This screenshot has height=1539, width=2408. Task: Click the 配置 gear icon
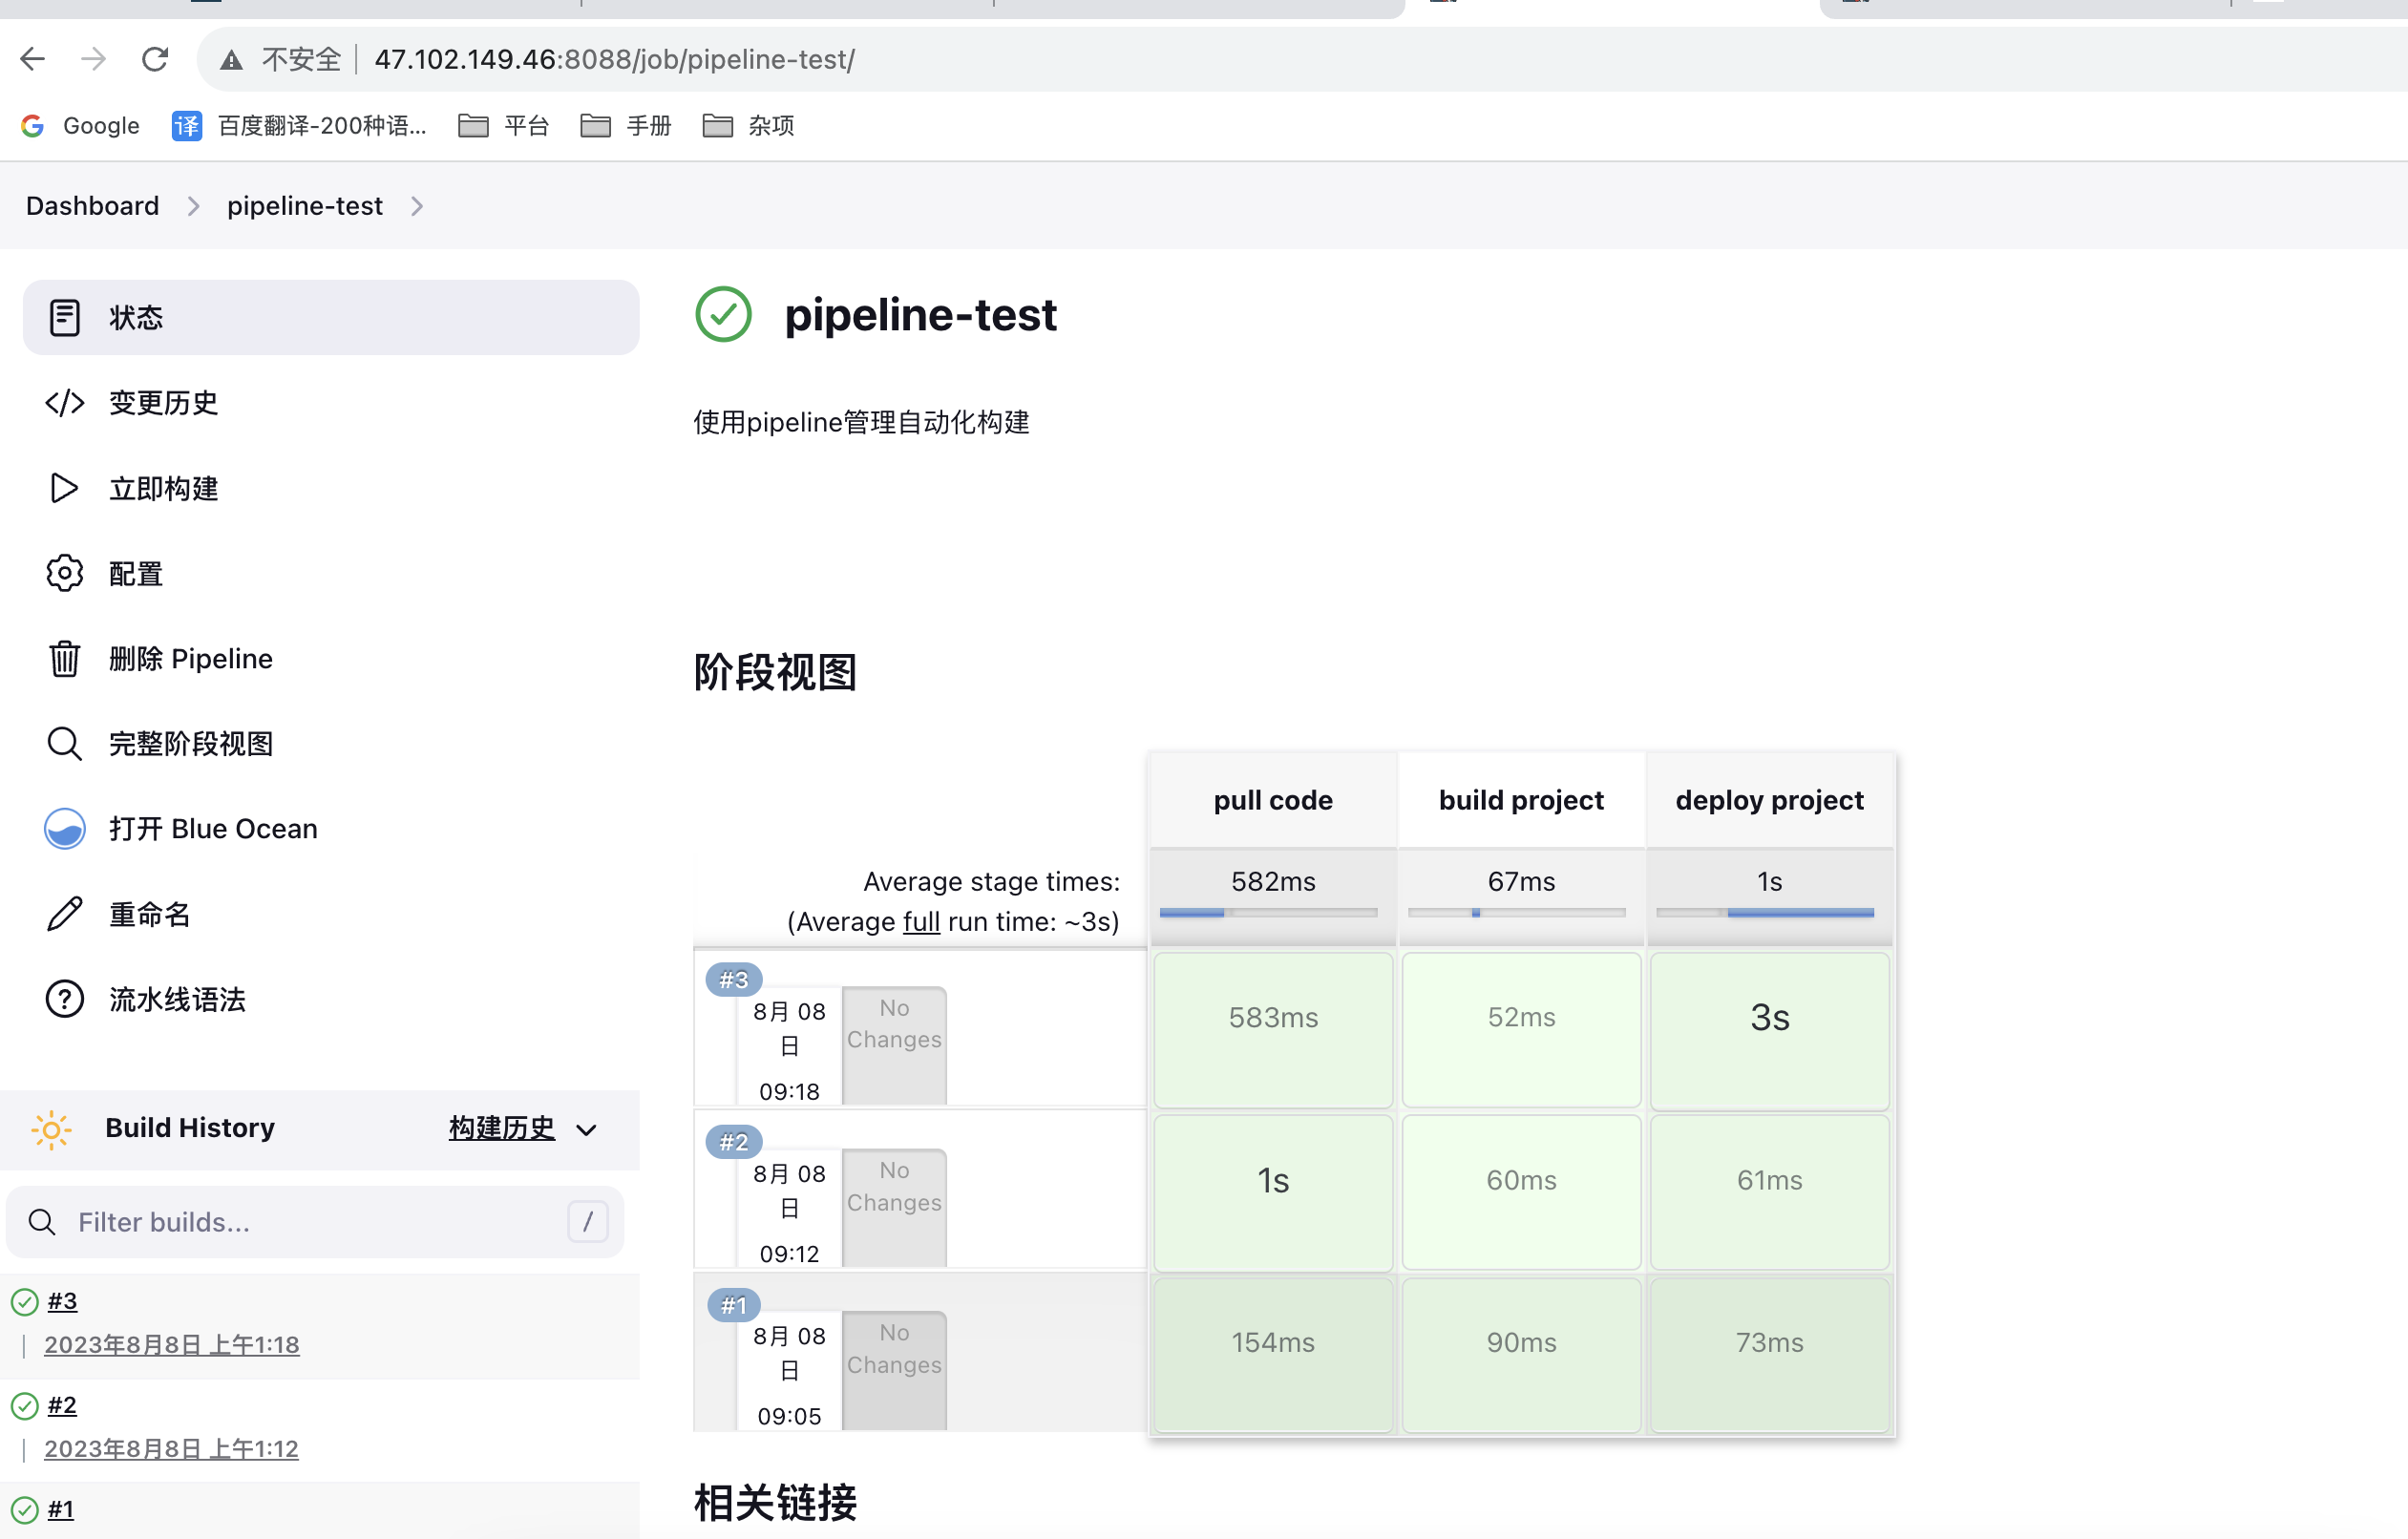[65, 574]
